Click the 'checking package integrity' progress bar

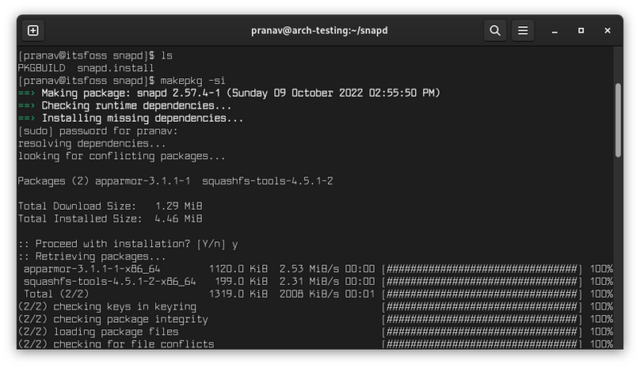point(482,319)
